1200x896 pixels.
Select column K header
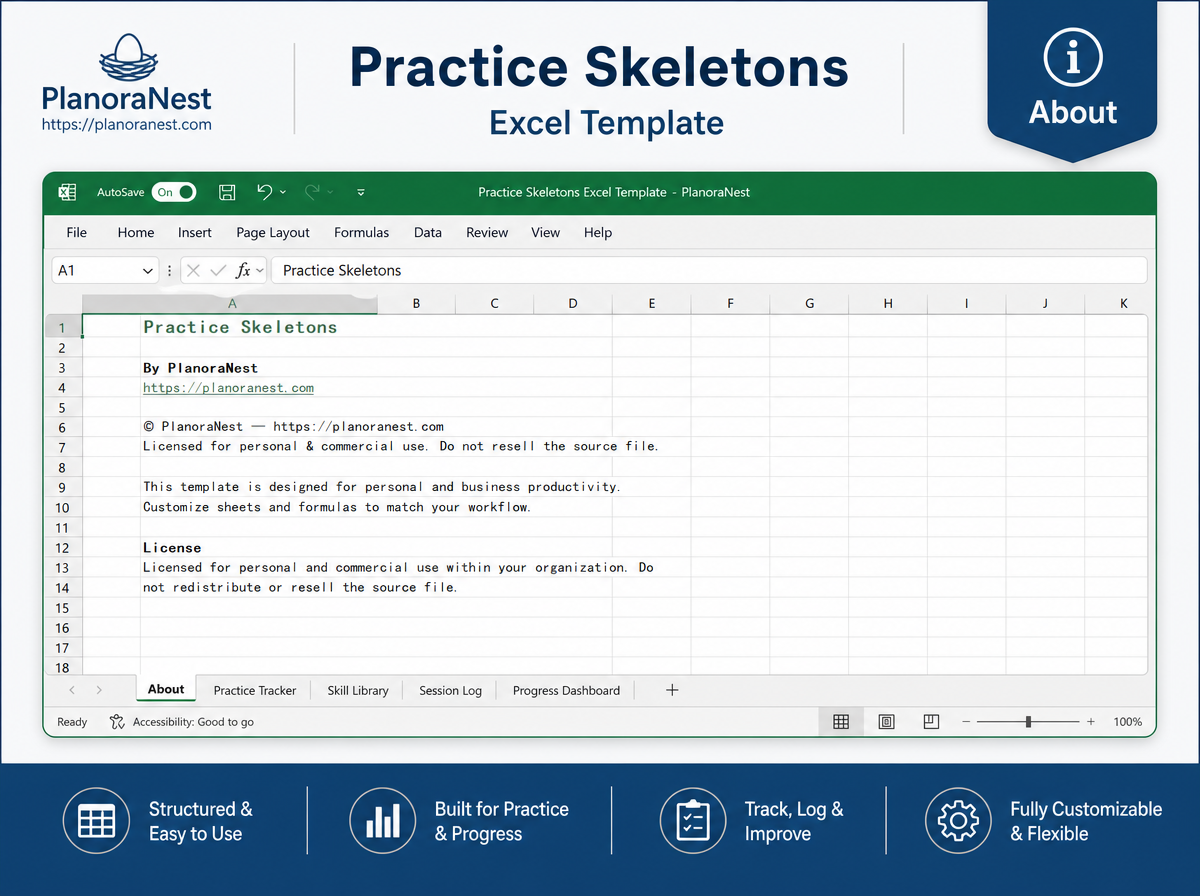(1124, 303)
